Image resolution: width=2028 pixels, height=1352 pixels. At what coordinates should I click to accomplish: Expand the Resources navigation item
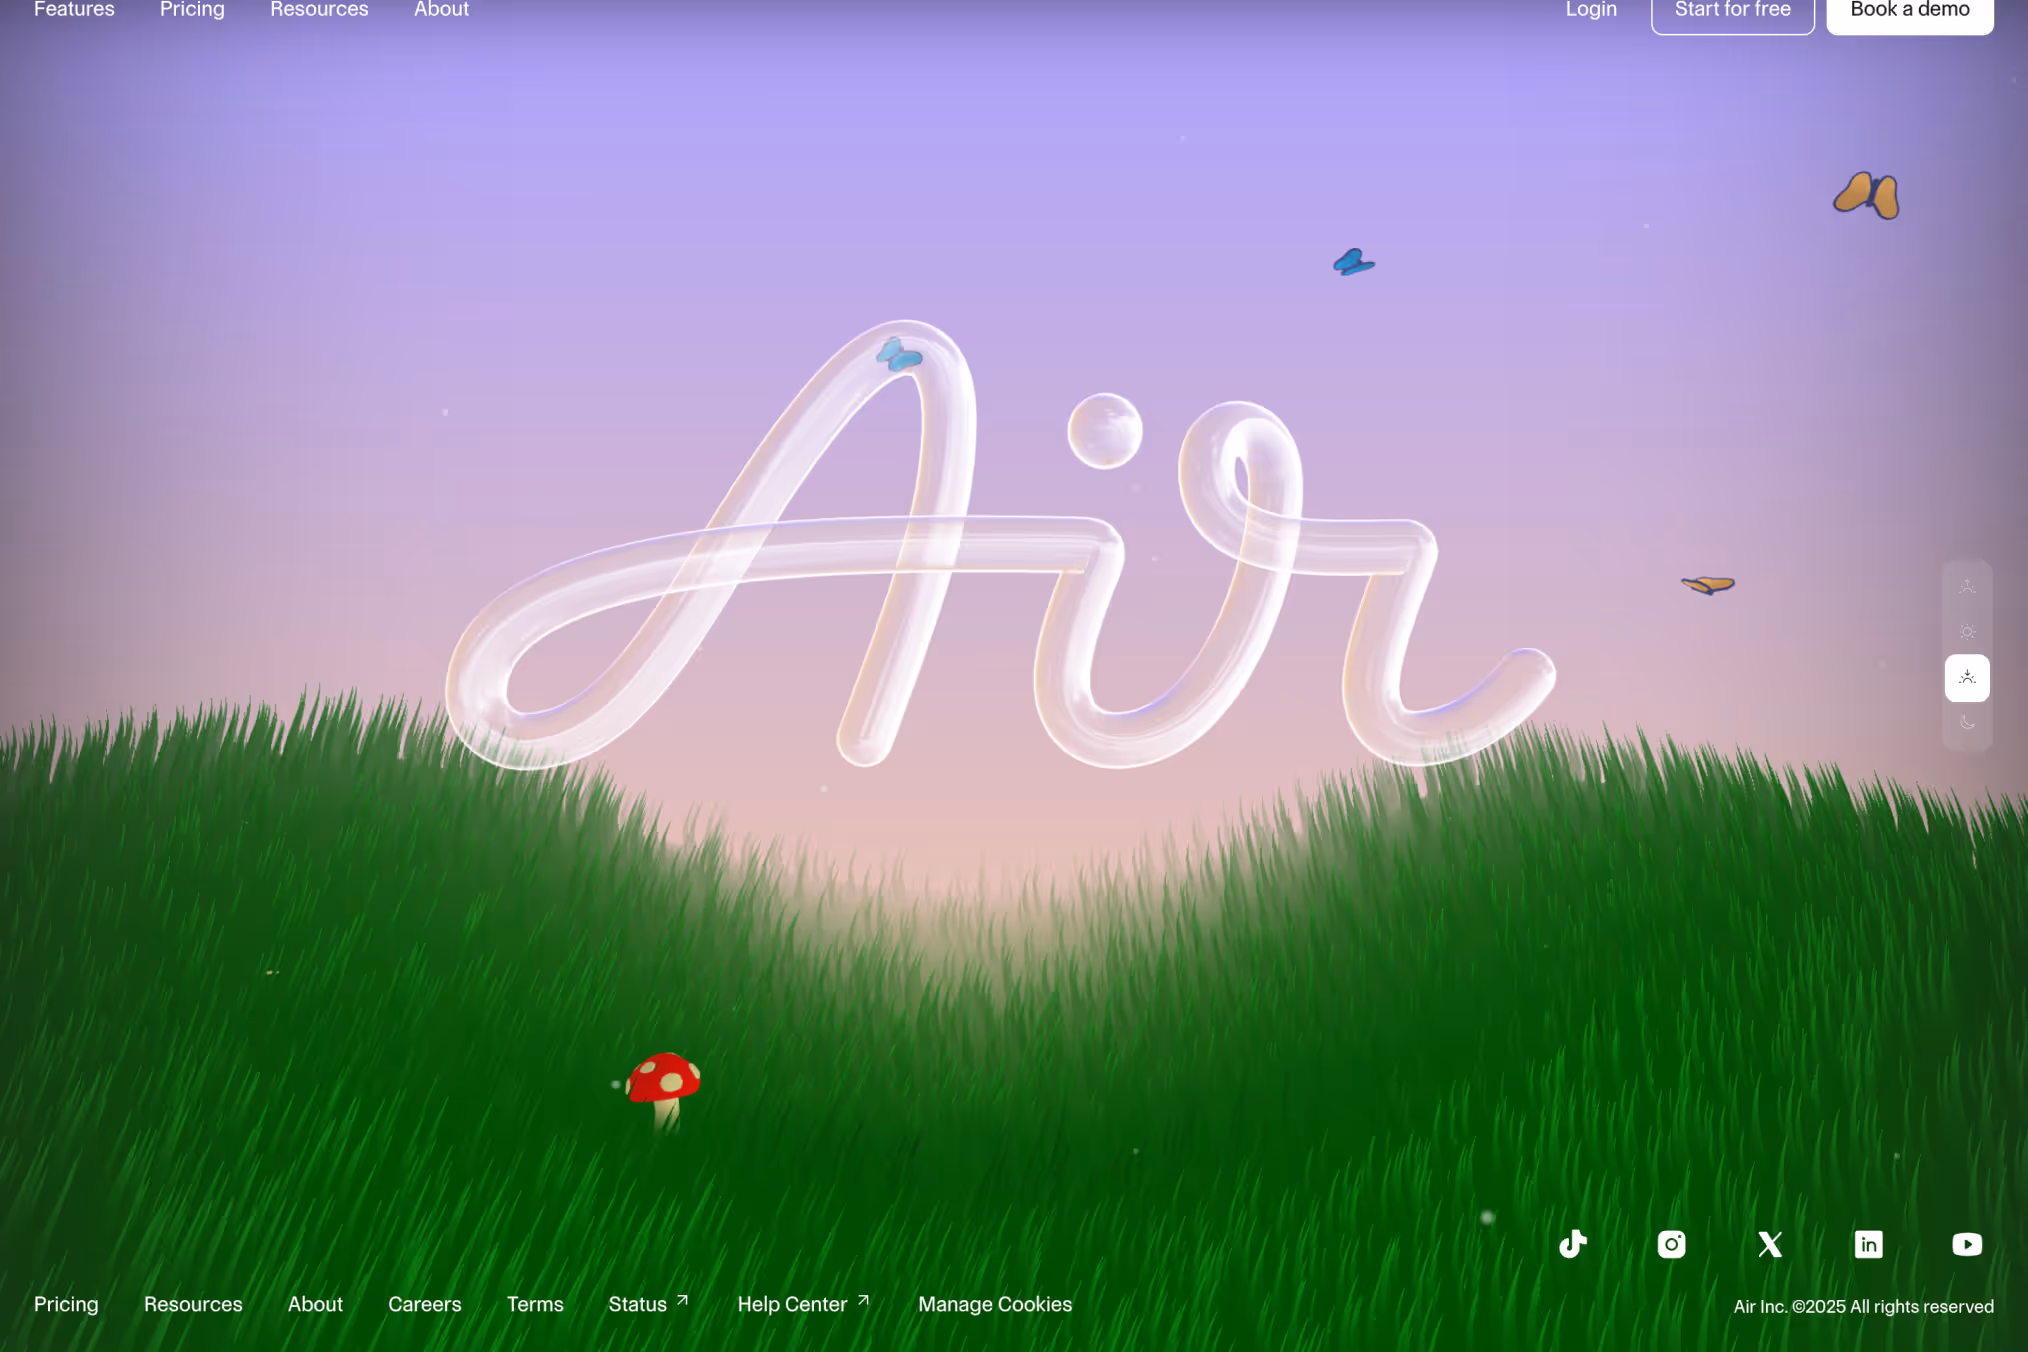[x=318, y=10]
